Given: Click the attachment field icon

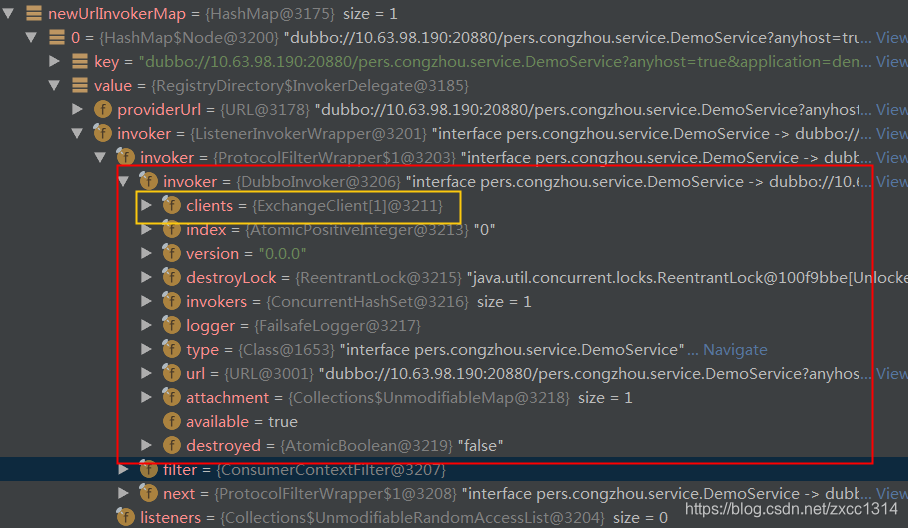Looking at the screenshot, I should pyautogui.click(x=171, y=397).
